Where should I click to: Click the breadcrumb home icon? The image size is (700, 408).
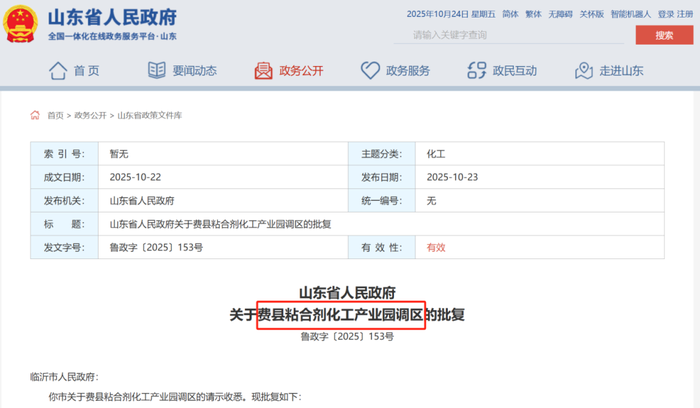coord(36,116)
